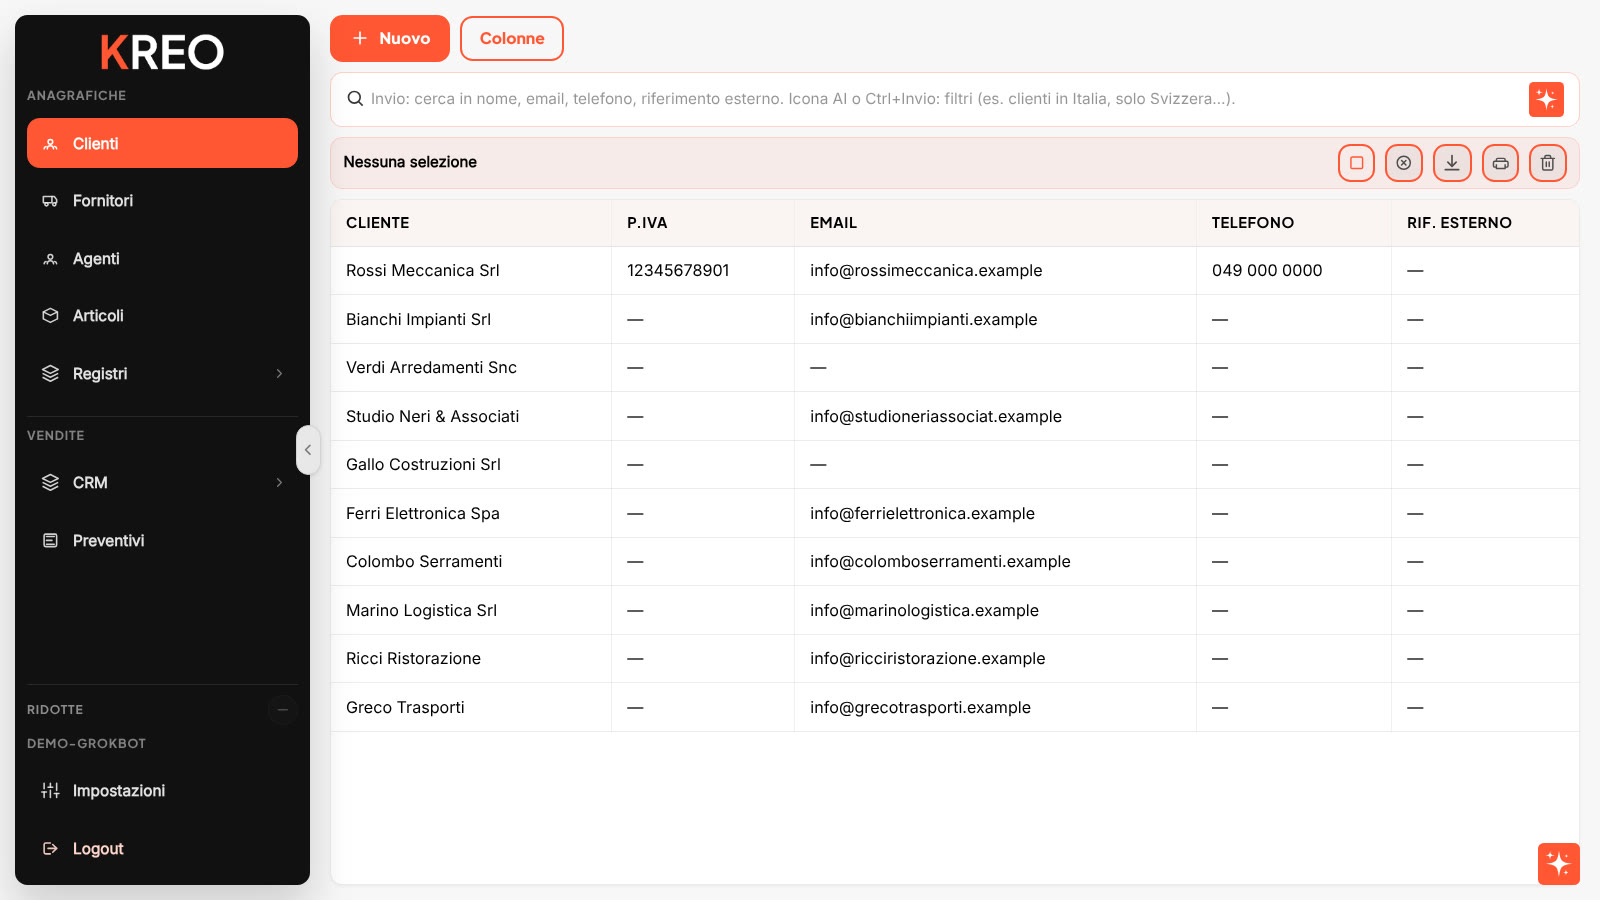Click info@colomboserramenti.example email cell

point(995,562)
